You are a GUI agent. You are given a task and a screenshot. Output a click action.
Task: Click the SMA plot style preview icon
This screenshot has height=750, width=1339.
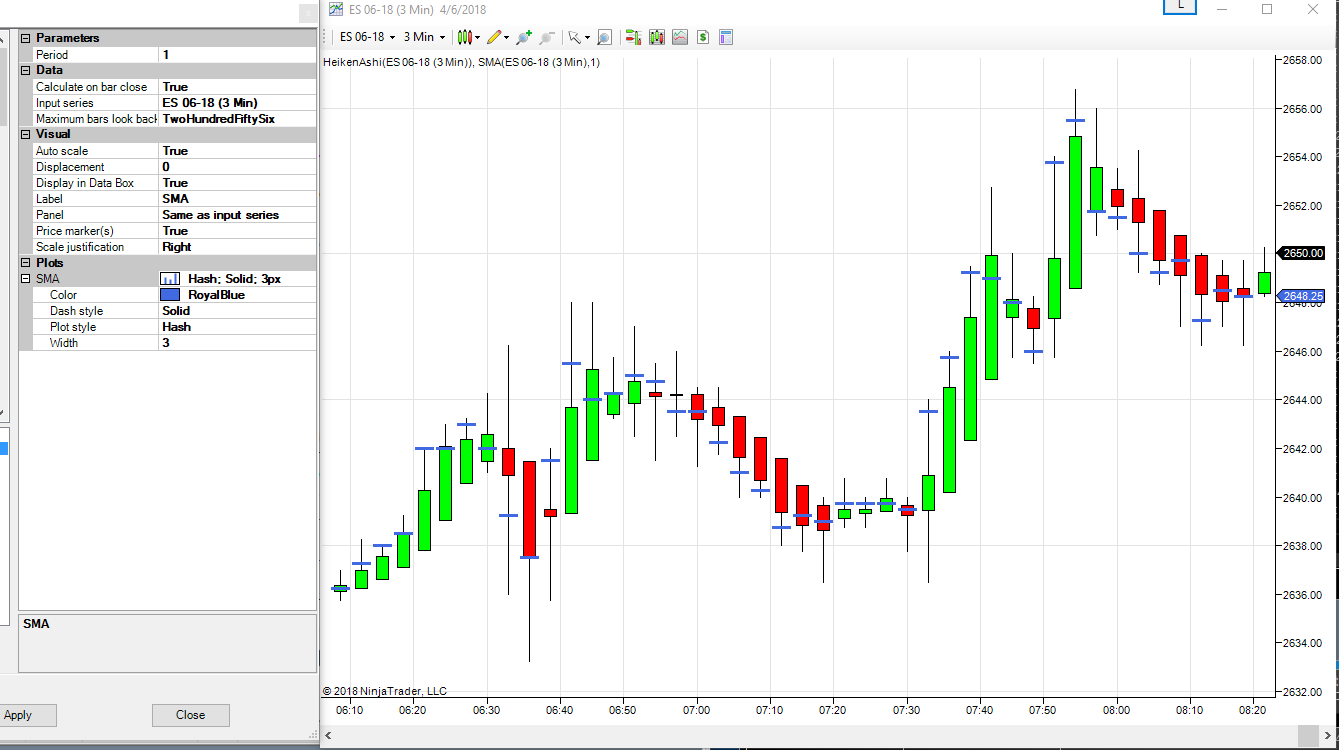[170, 279]
